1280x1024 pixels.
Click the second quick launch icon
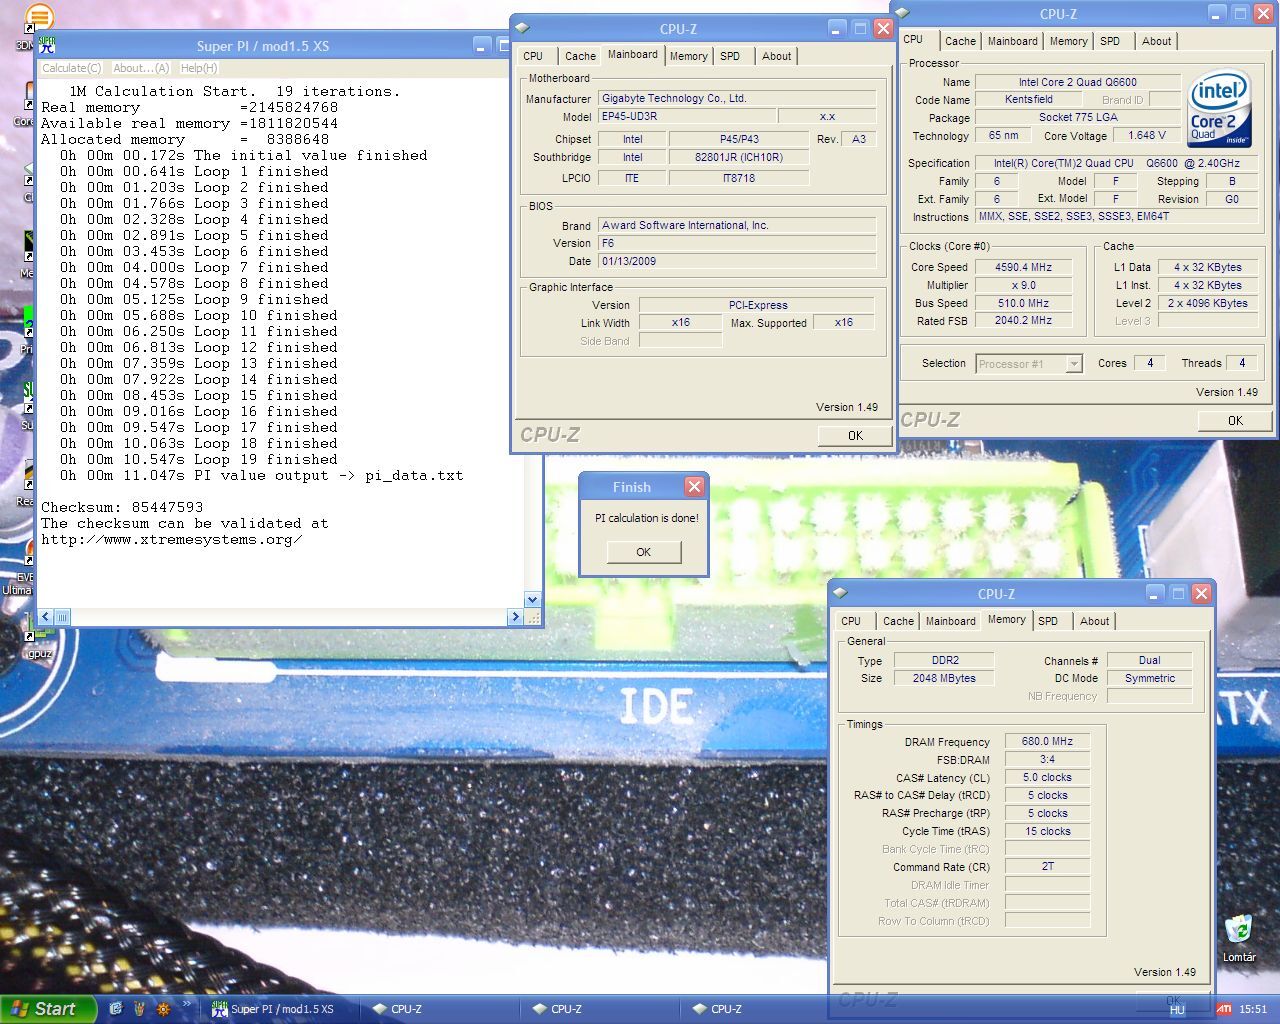click(x=139, y=1009)
